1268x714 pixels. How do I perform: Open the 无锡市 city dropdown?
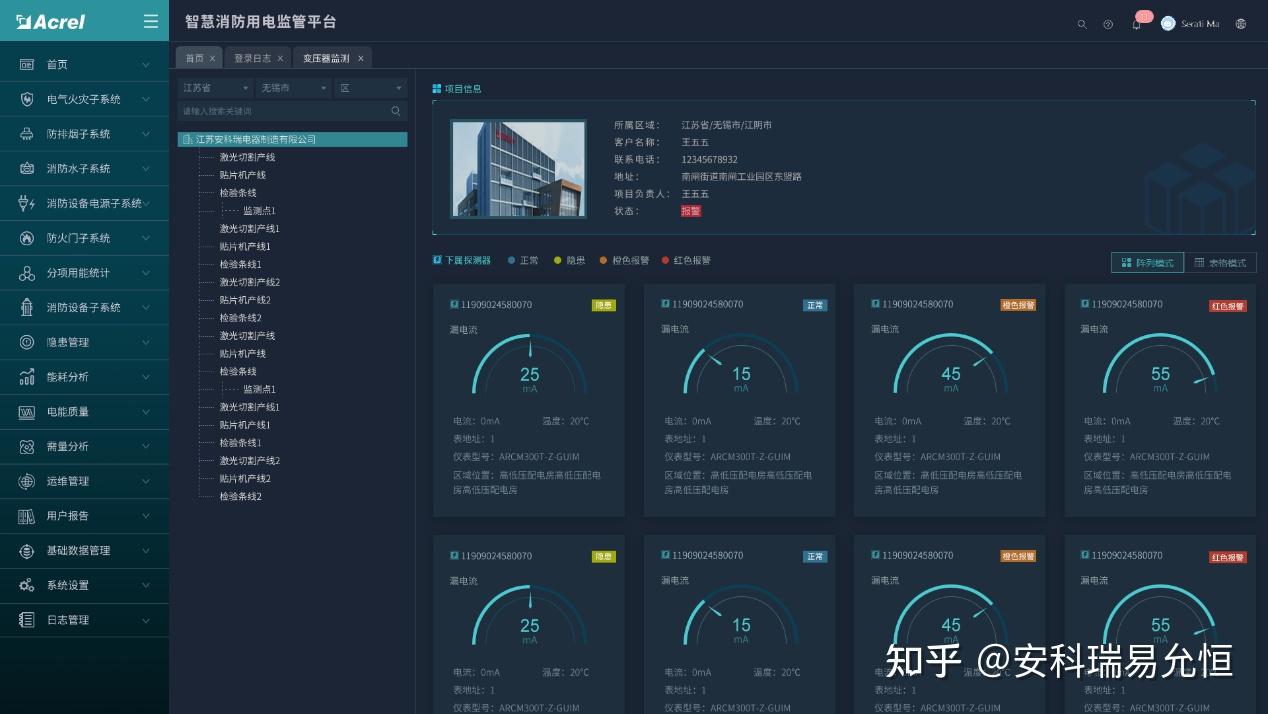[x=293, y=88]
